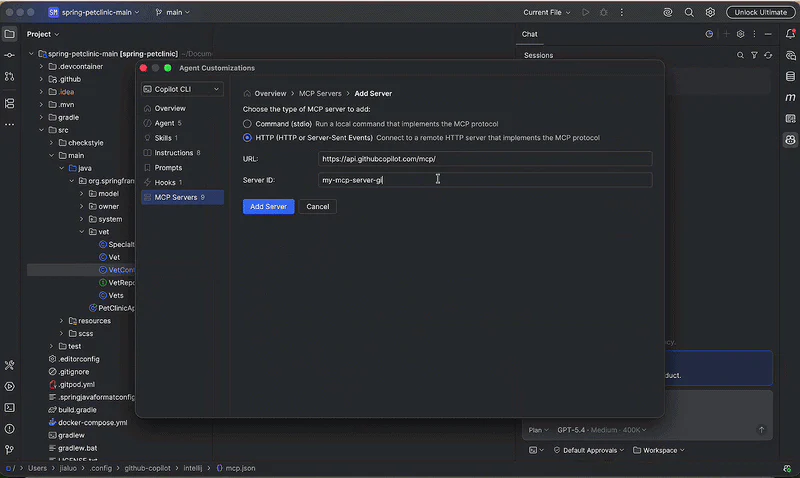Open the Overview section in sidebar
Image resolution: width=800 pixels, height=478 pixels.
pyautogui.click(x=182, y=109)
